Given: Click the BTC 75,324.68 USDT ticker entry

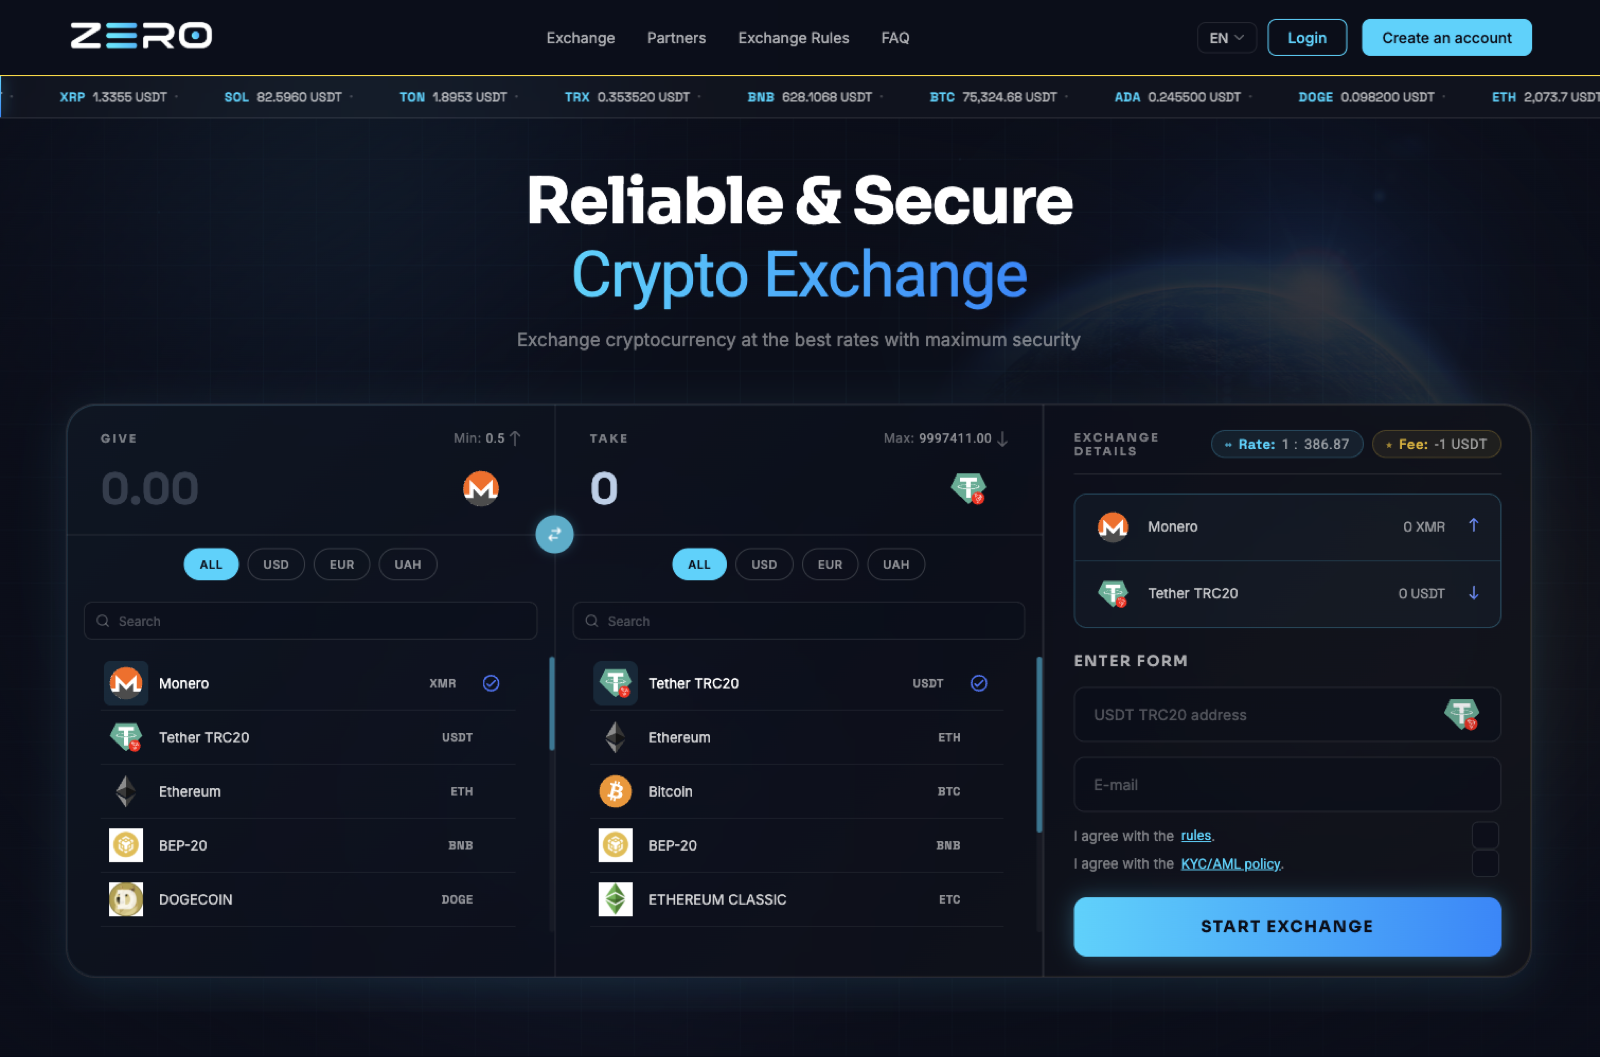Looking at the screenshot, I should [x=993, y=97].
